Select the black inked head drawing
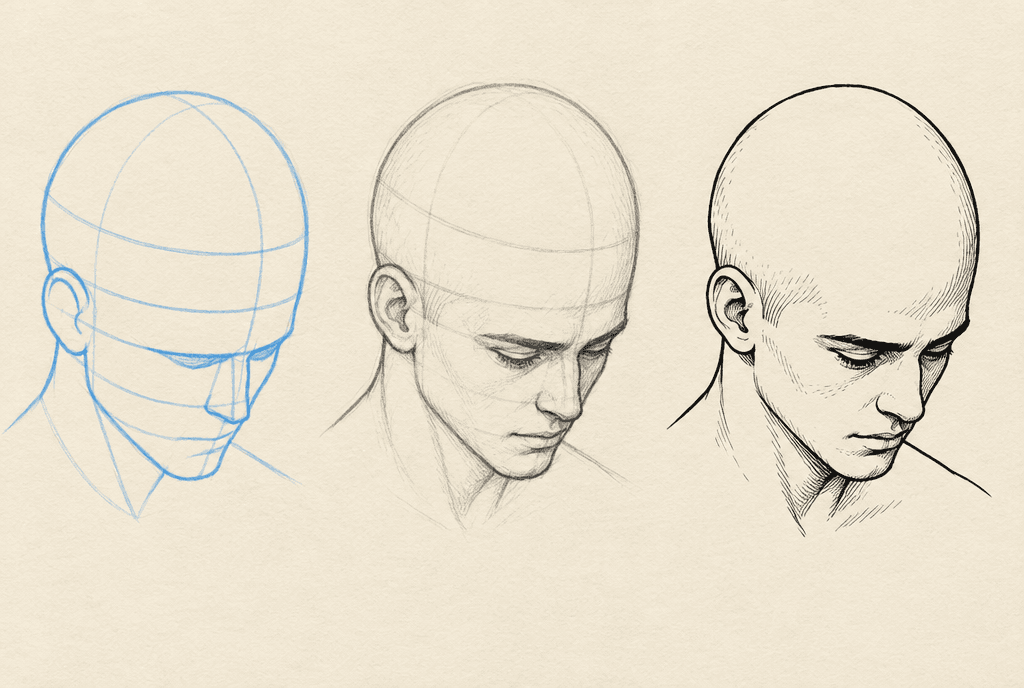The width and height of the screenshot is (1024, 688). tap(829, 310)
